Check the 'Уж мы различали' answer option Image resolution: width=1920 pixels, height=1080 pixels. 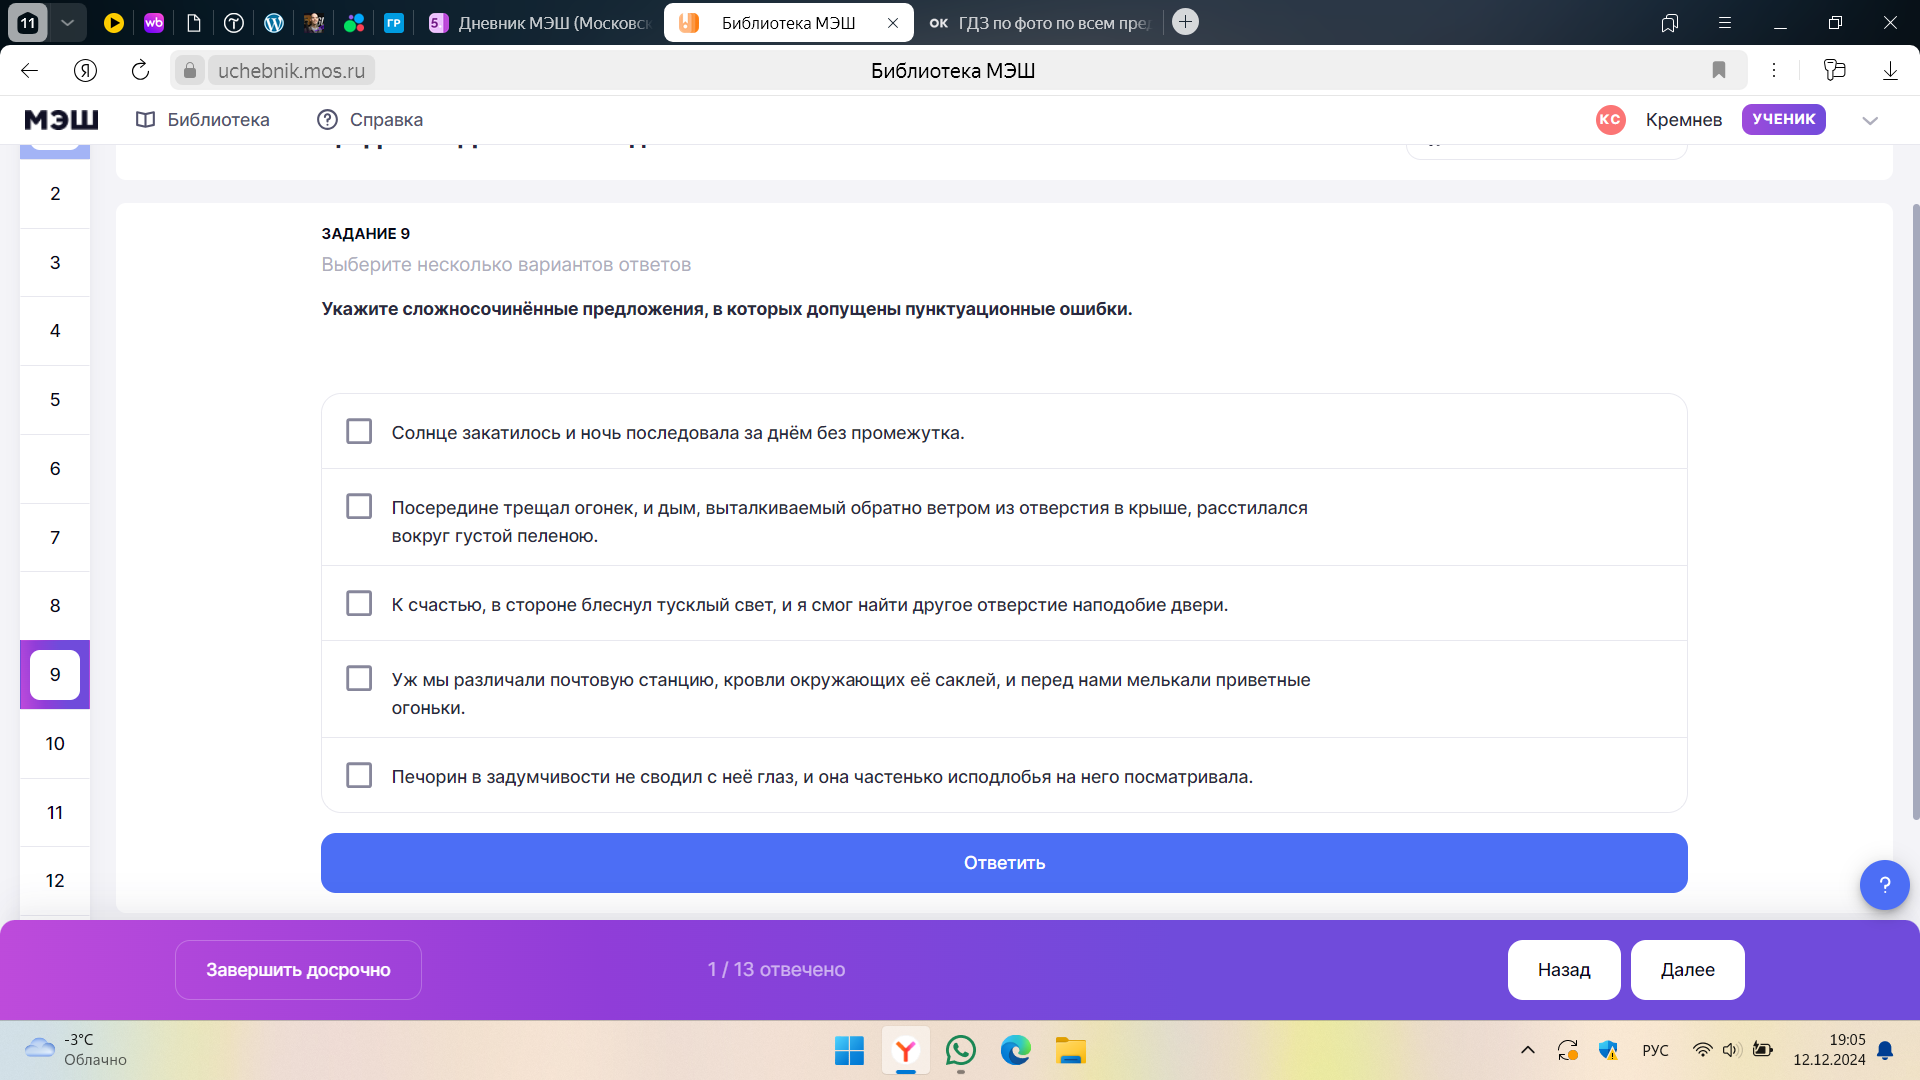(x=359, y=678)
